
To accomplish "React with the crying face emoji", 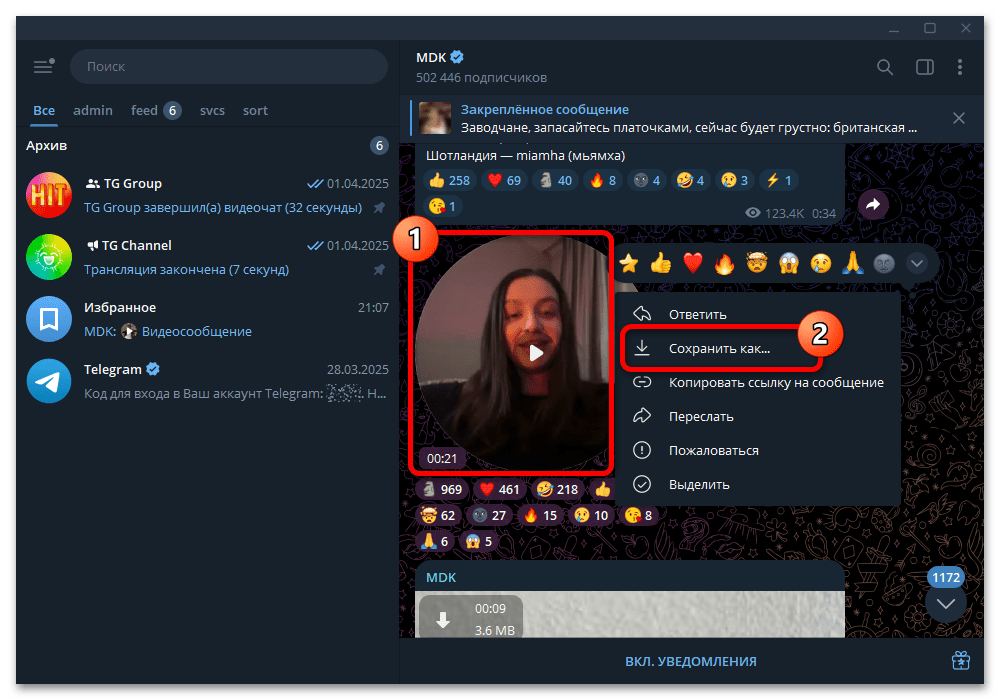I will (x=821, y=263).
